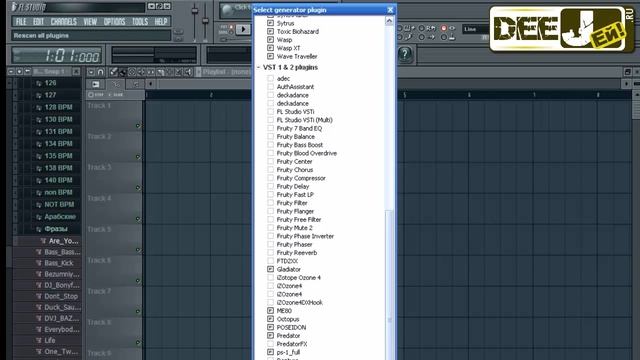Toggle the ME80 favorite checkbox

[270, 311]
